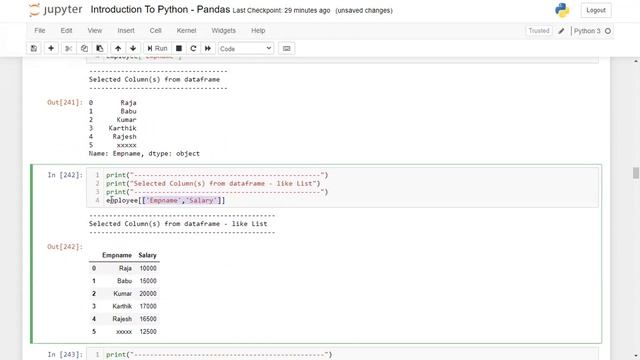Open the View menu
The height and width of the screenshot is (360, 640).
[95, 31]
